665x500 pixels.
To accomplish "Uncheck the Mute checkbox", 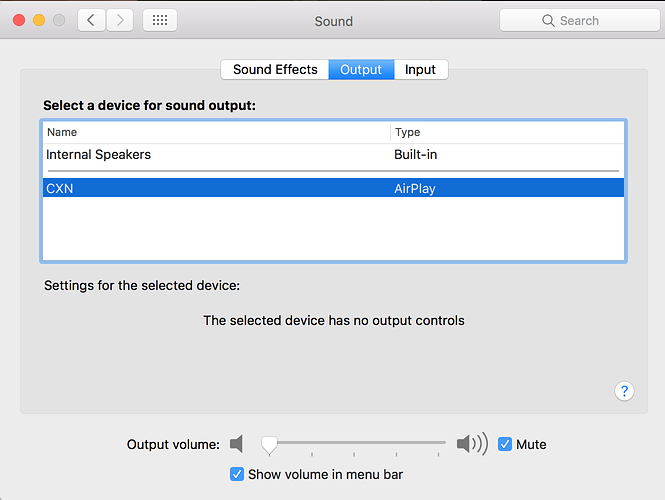I will (505, 444).
